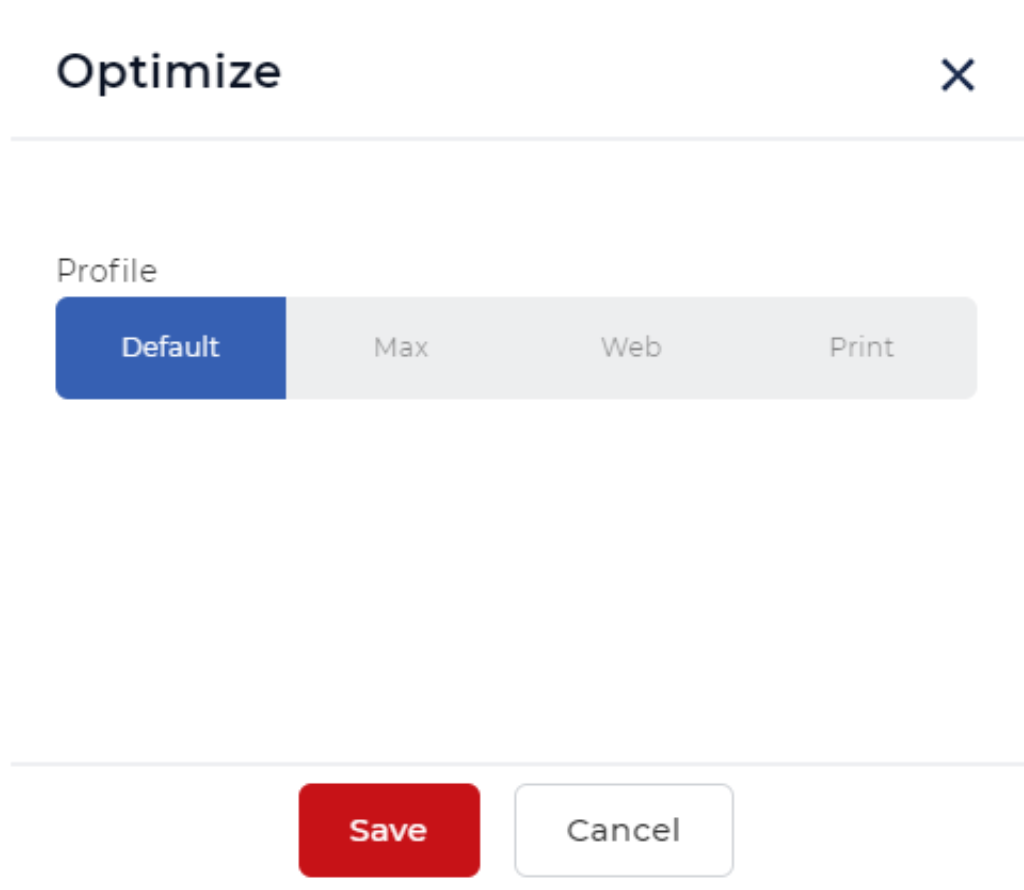Keep the highlighted Default profile selected

click(x=171, y=348)
